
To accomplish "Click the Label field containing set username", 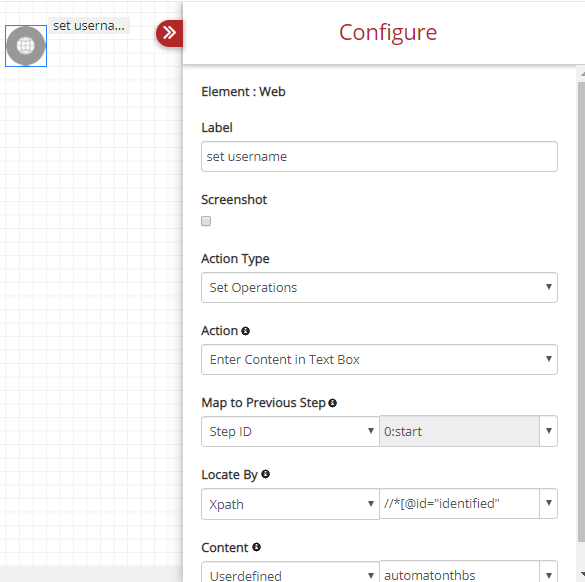I will (379, 157).
